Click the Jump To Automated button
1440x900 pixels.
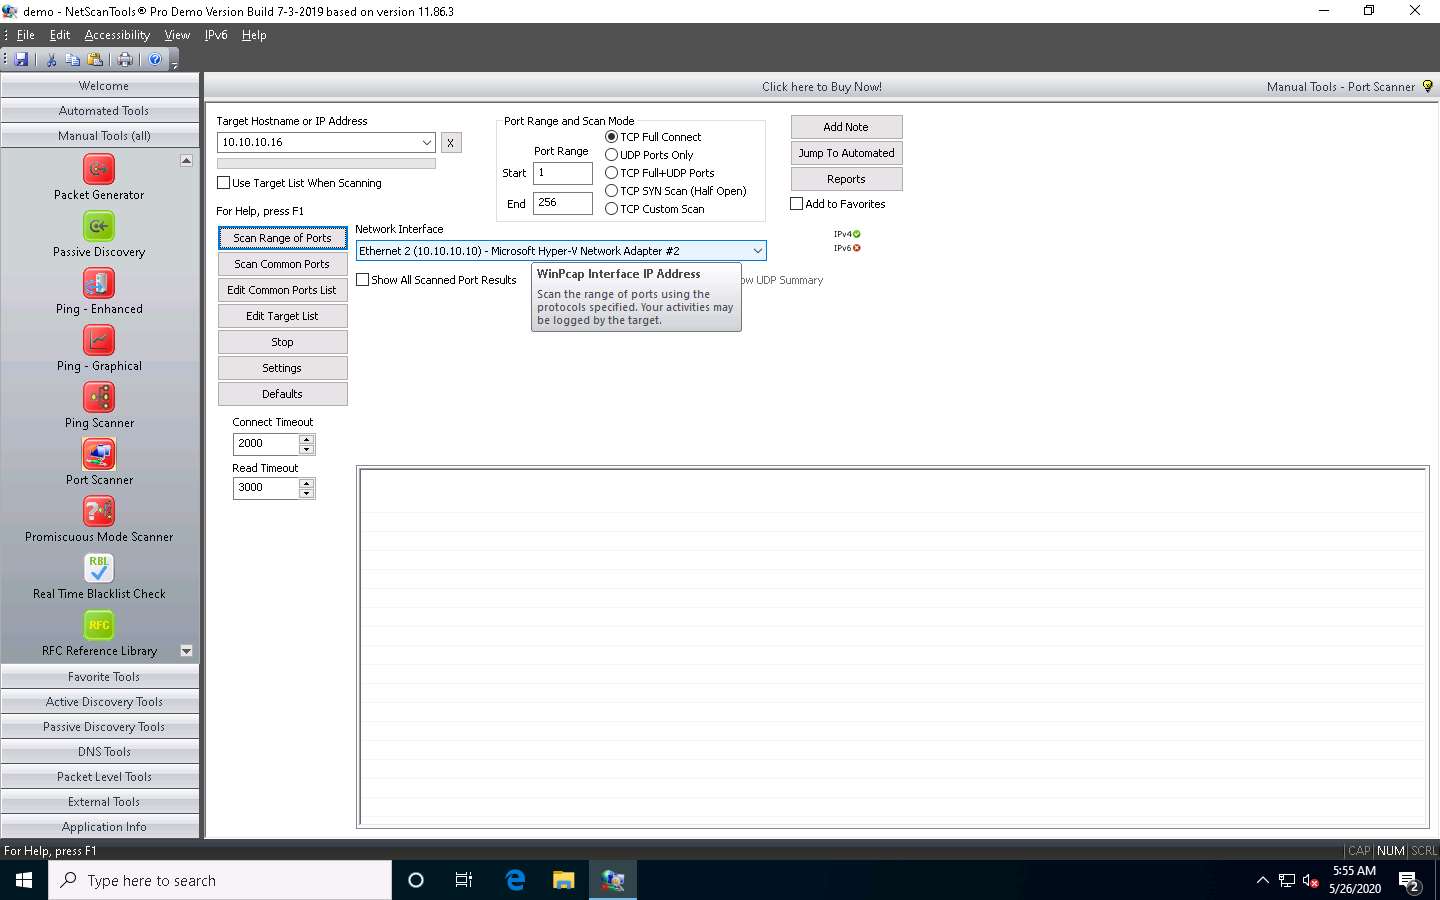847,153
